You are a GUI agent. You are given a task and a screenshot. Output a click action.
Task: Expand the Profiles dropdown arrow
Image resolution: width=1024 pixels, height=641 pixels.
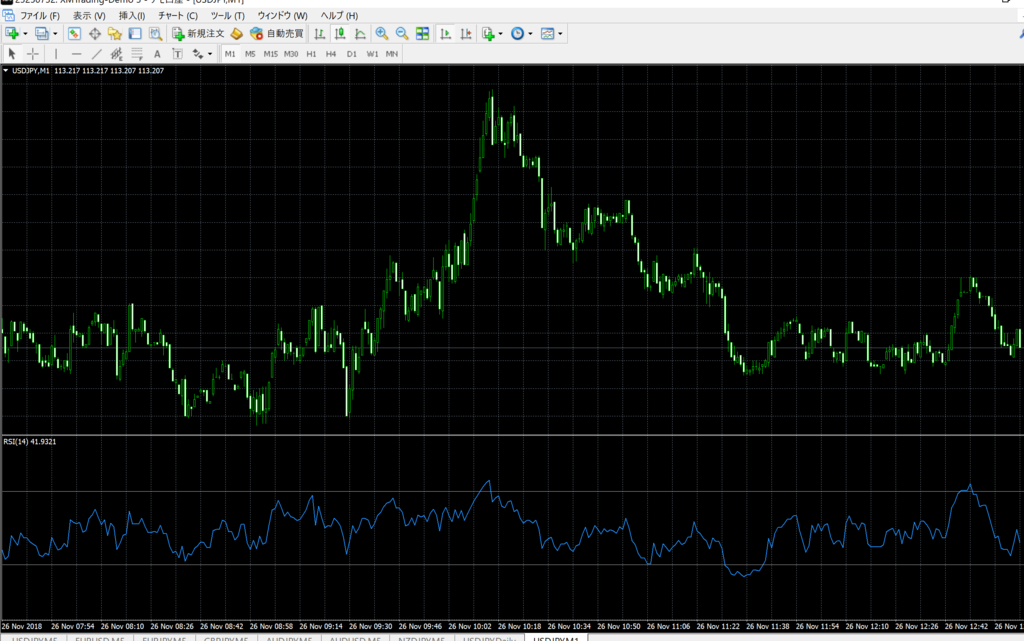pos(55,34)
